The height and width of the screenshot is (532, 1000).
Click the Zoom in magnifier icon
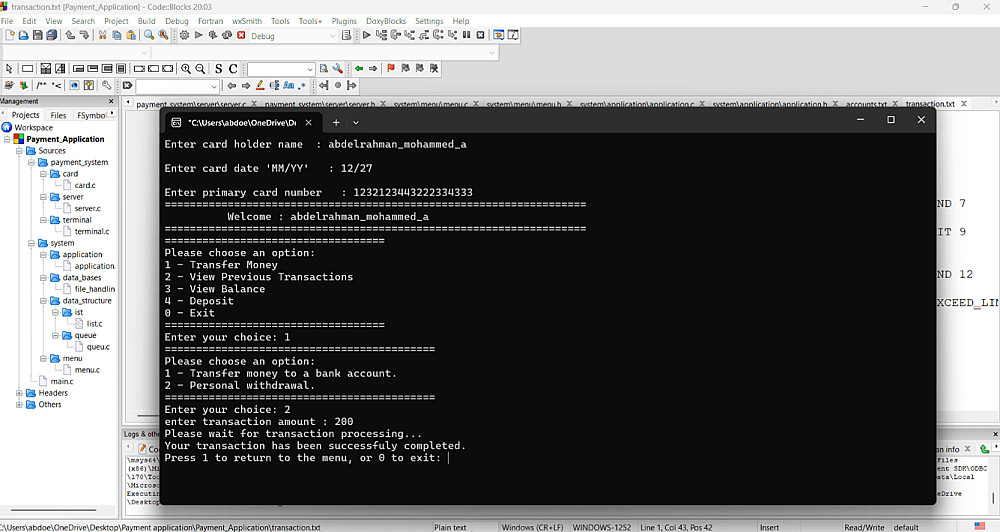(x=186, y=68)
